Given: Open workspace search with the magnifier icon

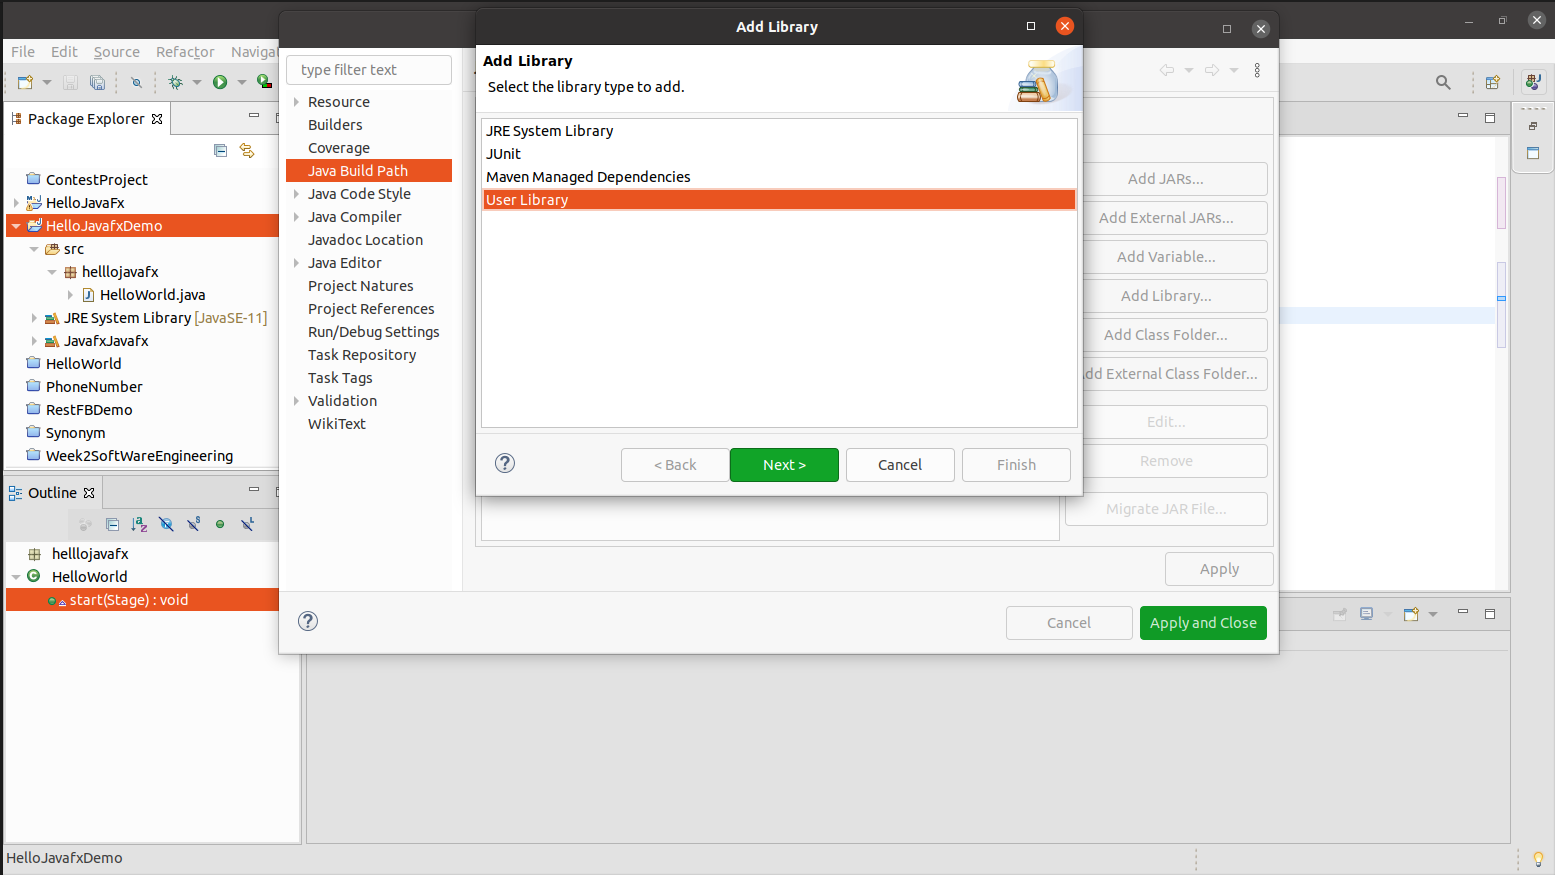Looking at the screenshot, I should (x=1443, y=82).
